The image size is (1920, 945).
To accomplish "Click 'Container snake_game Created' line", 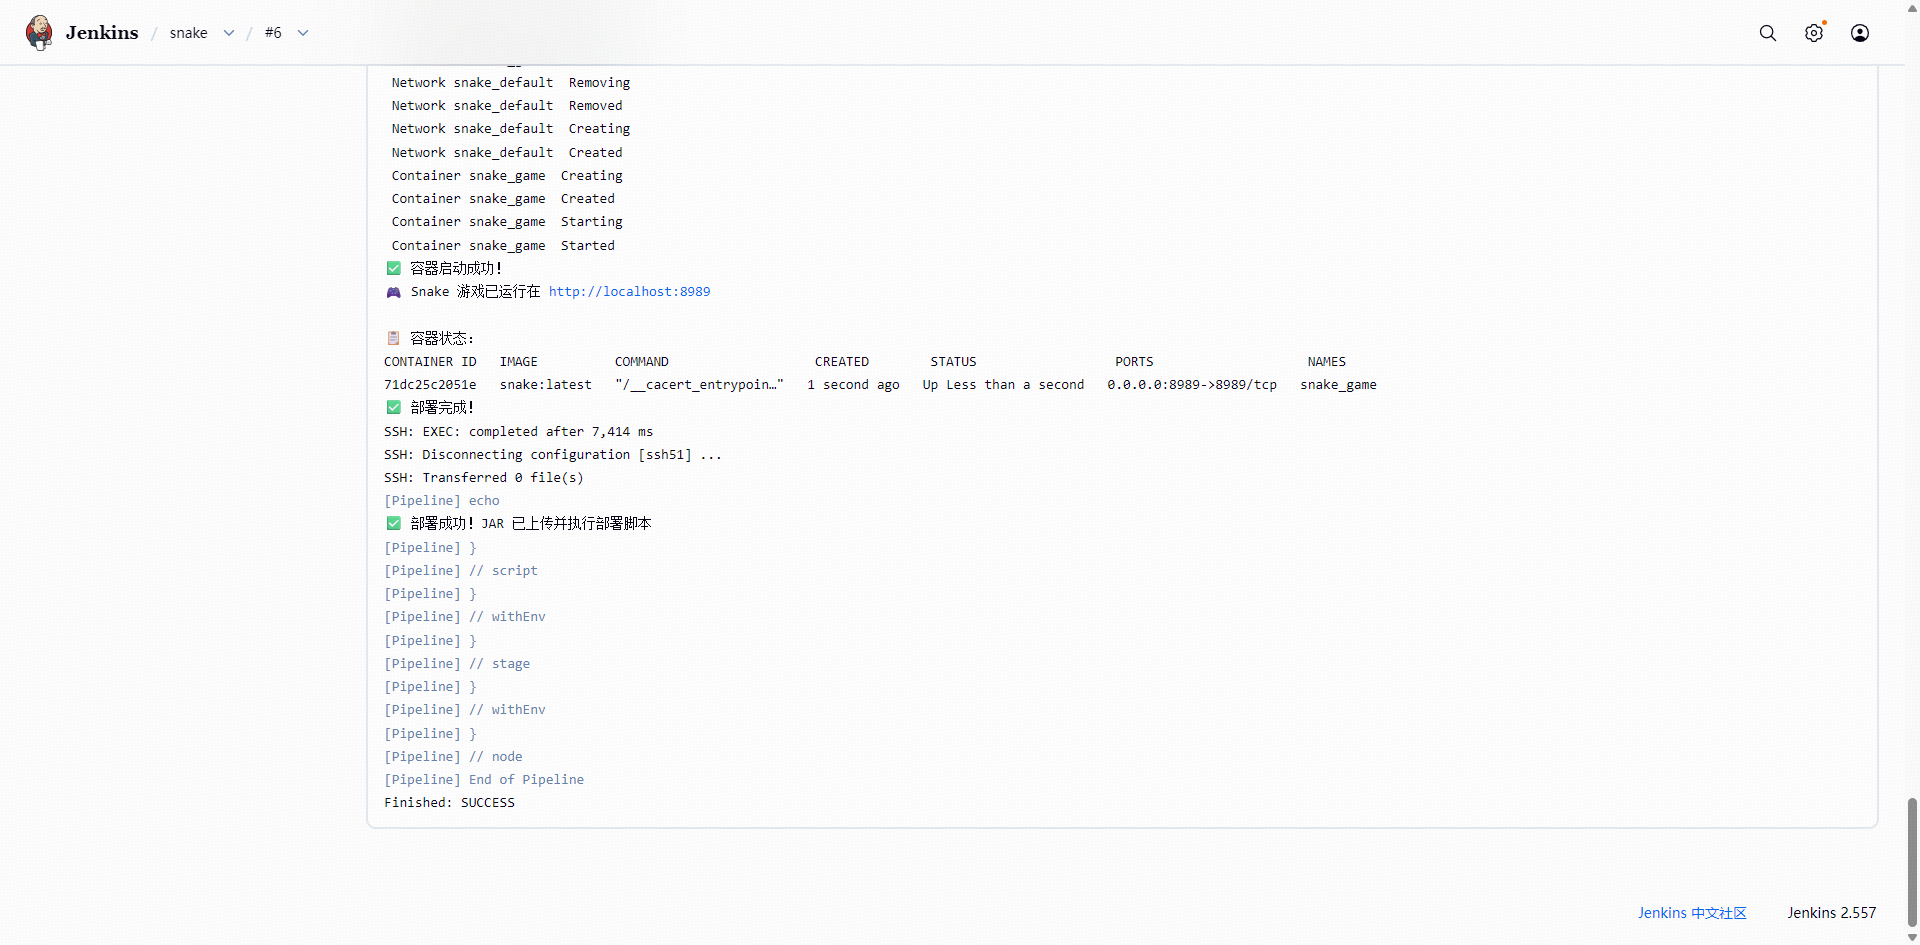I will pos(503,199).
